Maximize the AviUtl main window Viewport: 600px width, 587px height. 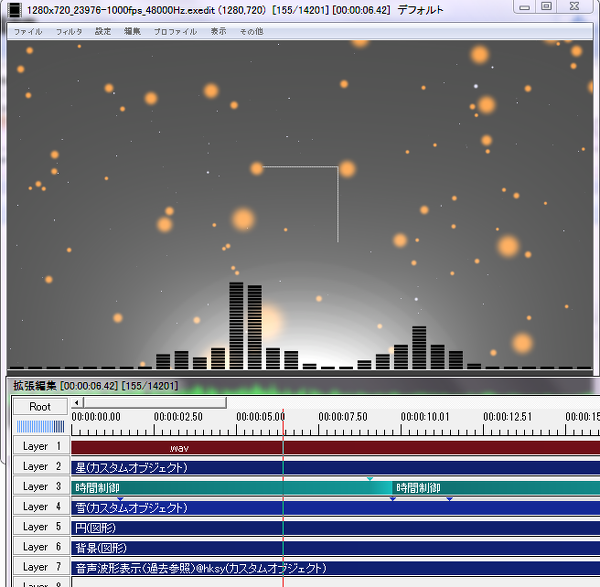(545, 7)
